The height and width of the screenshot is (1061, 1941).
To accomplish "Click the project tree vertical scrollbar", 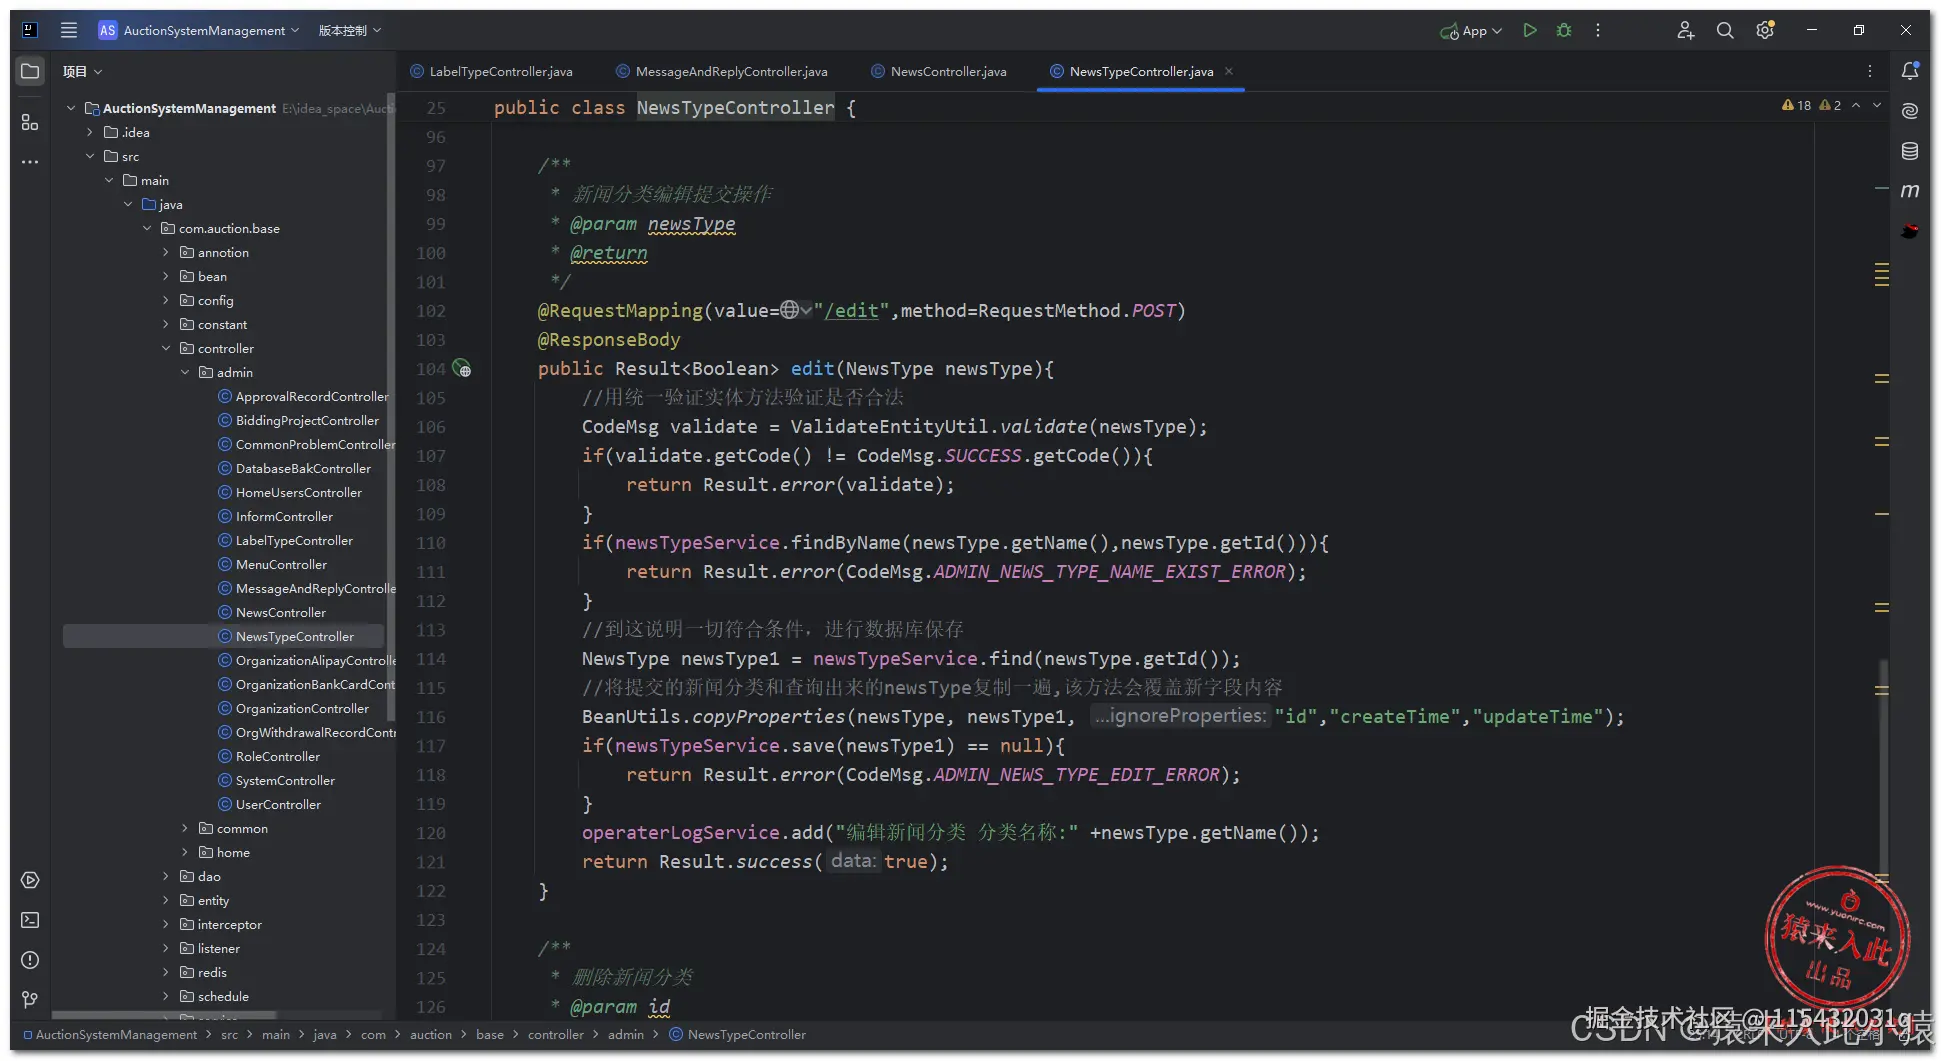I will [390, 405].
